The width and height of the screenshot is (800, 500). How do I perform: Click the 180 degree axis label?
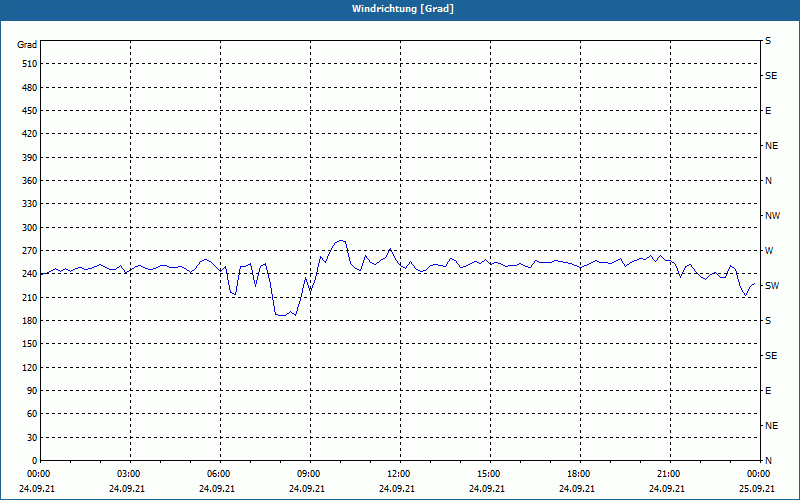29,320
